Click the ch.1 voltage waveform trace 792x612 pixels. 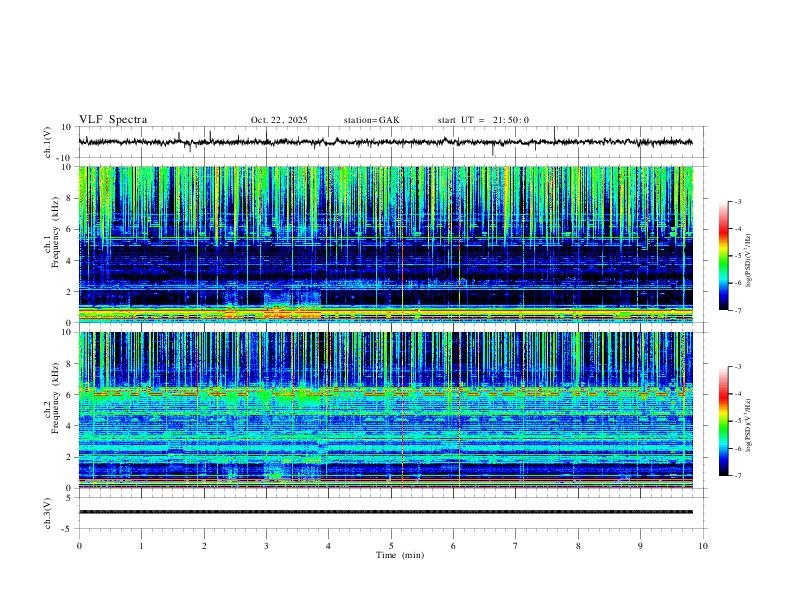click(x=385, y=142)
